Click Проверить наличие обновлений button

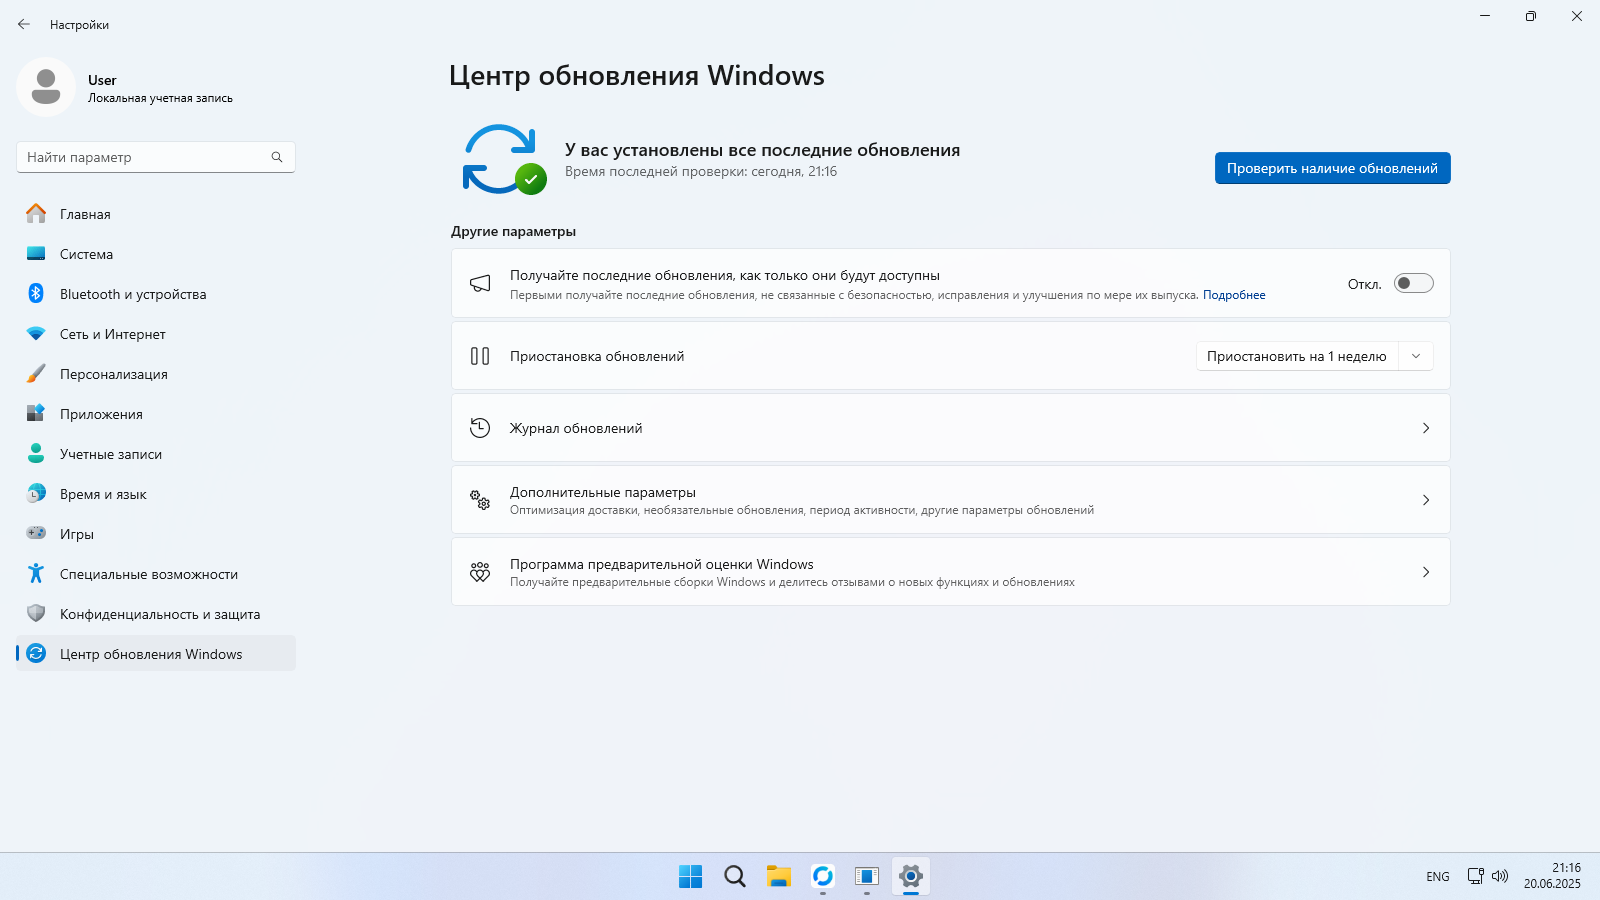pos(1332,168)
